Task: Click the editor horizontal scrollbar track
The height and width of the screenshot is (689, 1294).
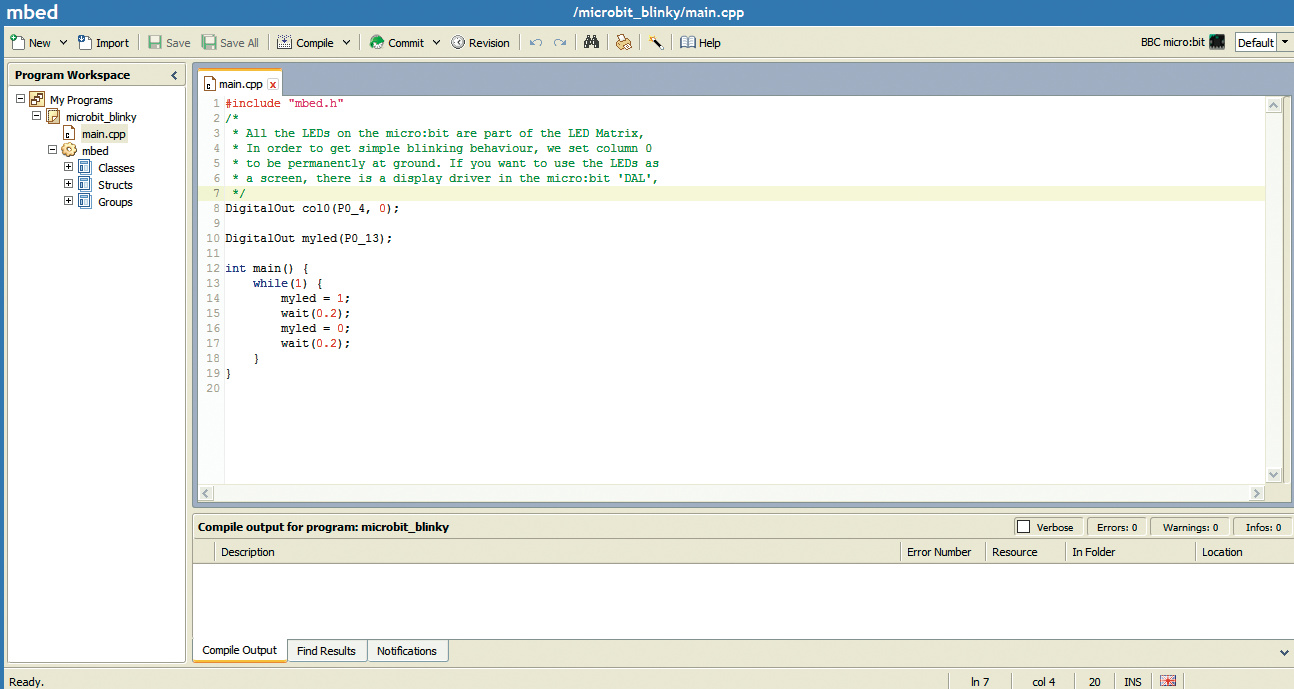Action: (730, 493)
